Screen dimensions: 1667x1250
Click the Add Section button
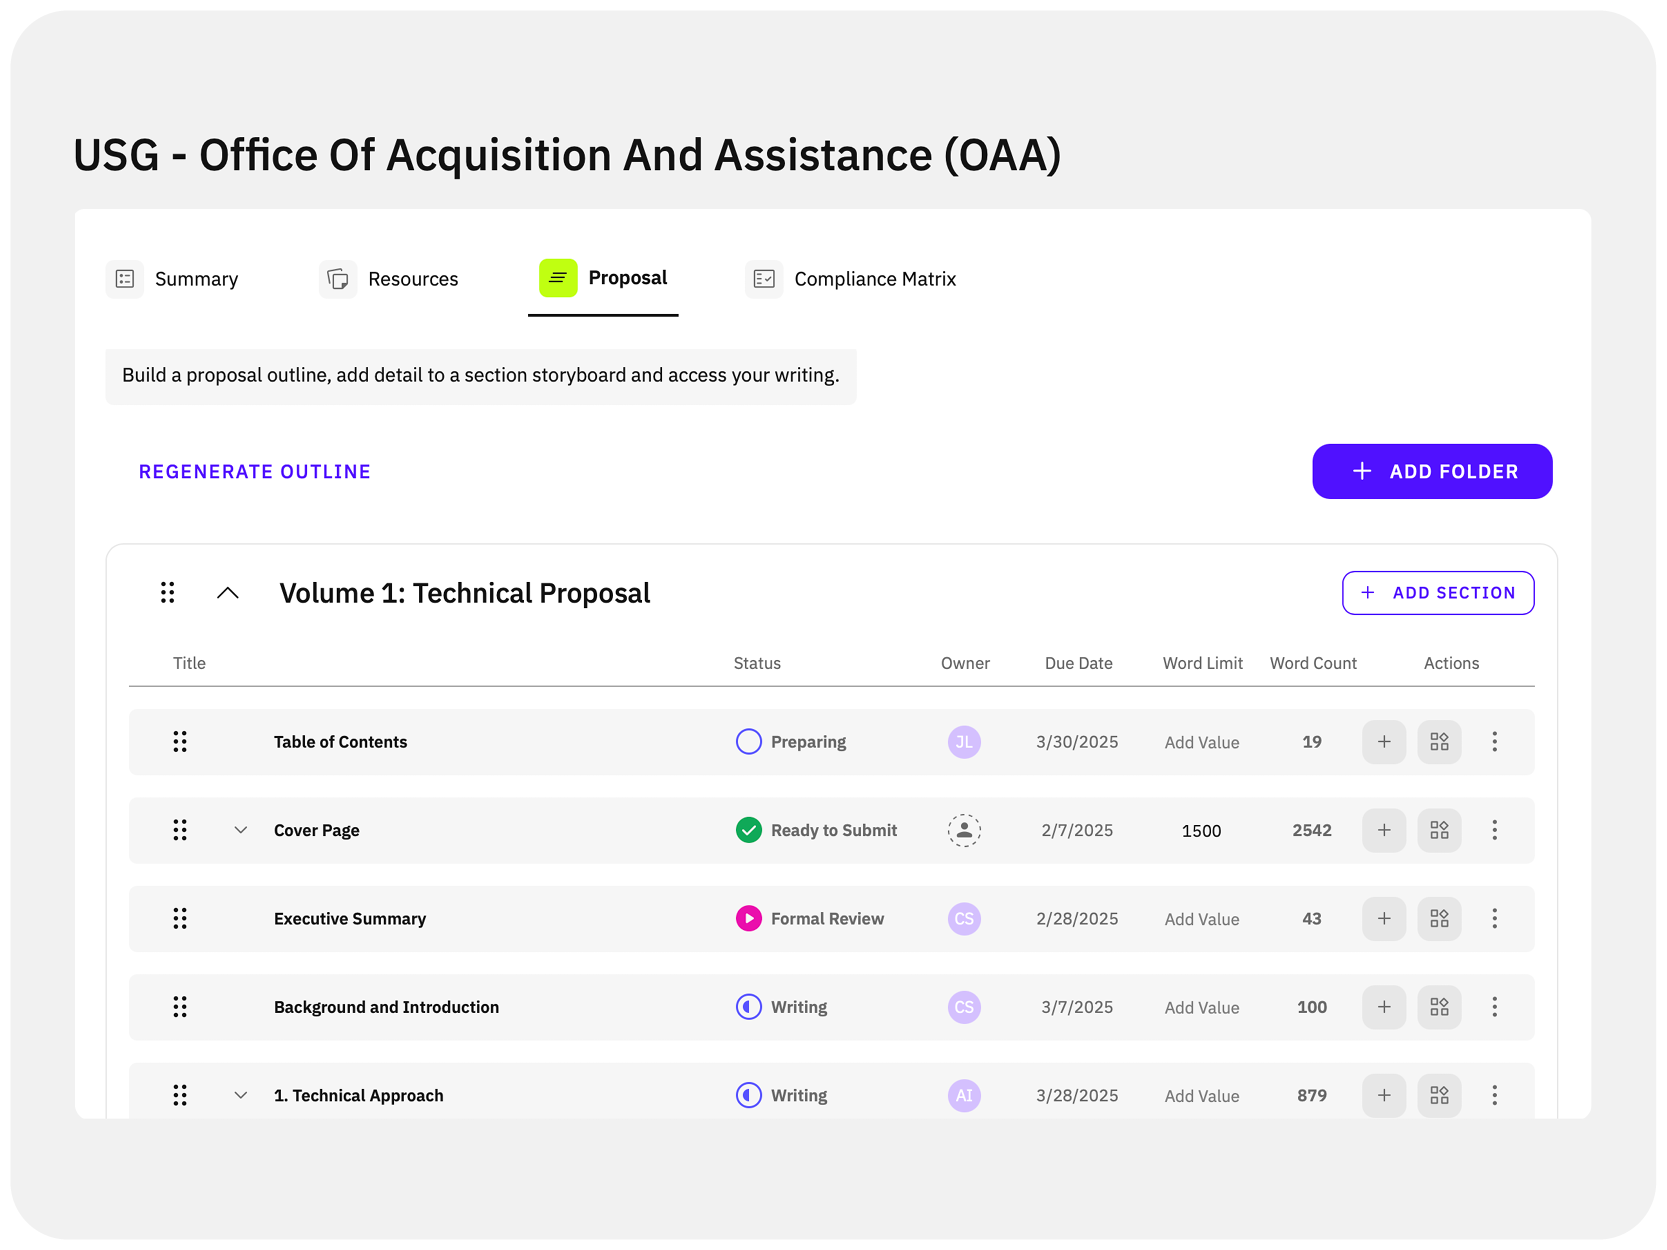tap(1438, 593)
